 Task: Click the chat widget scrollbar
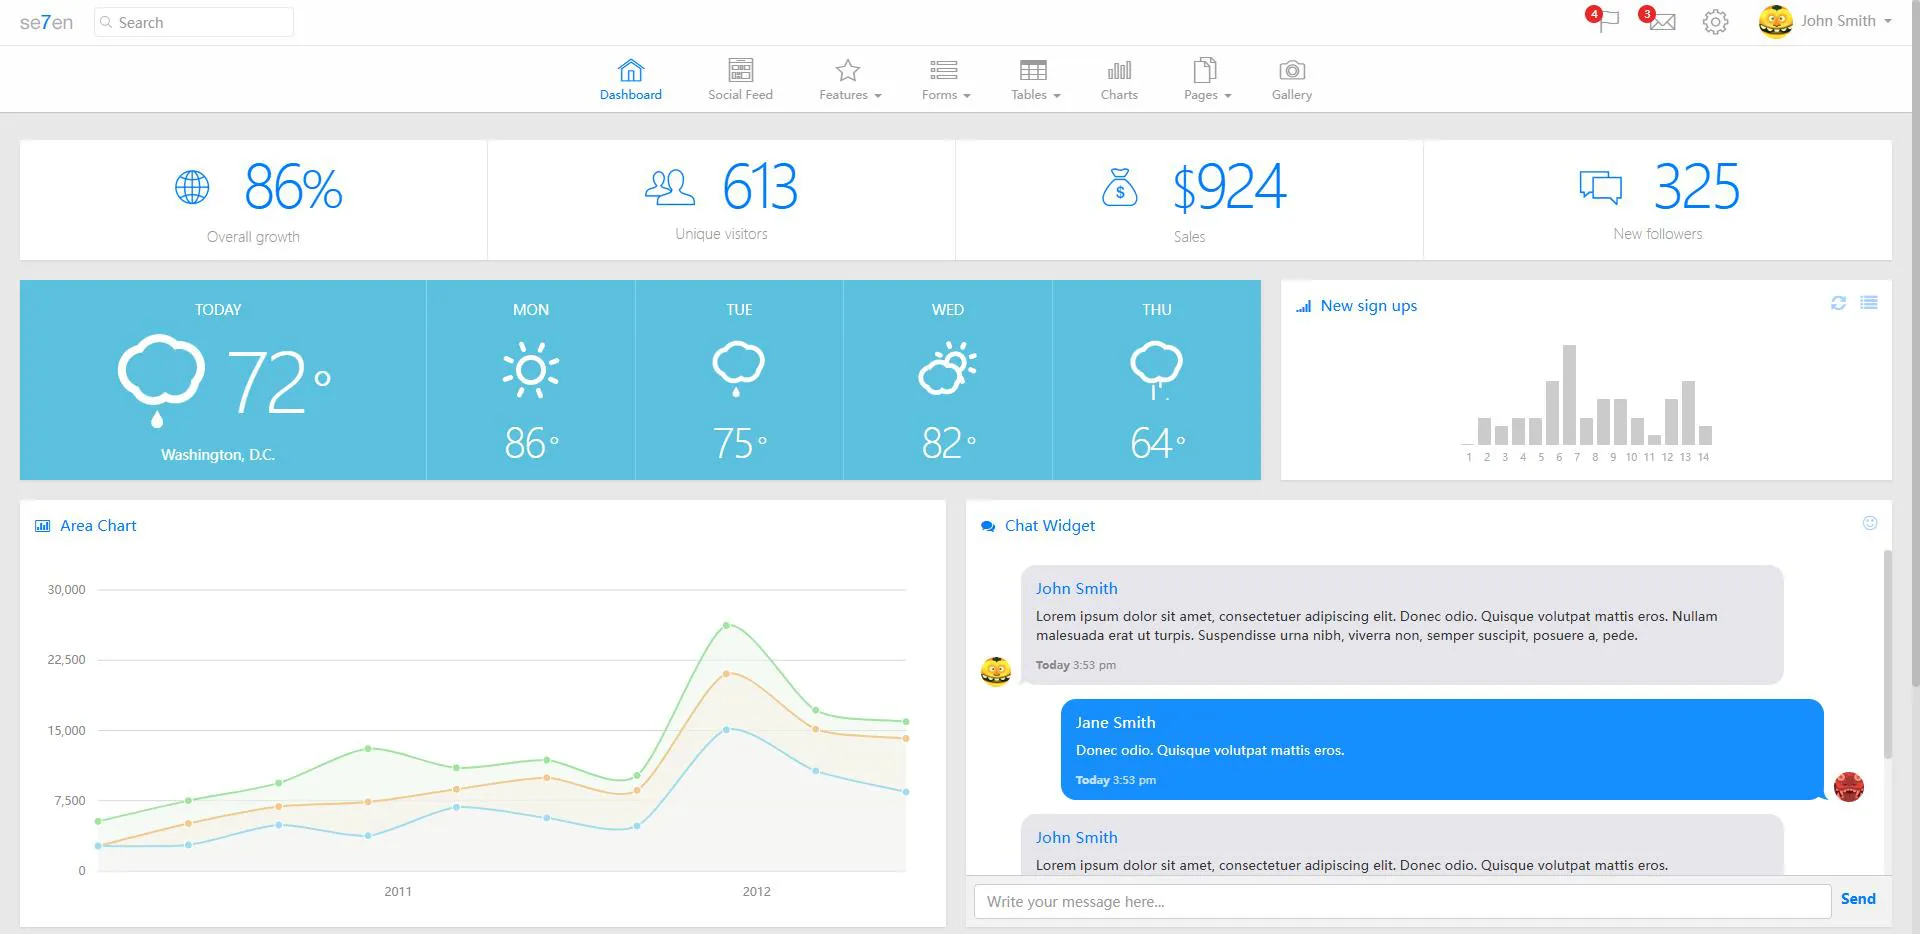[1887, 654]
